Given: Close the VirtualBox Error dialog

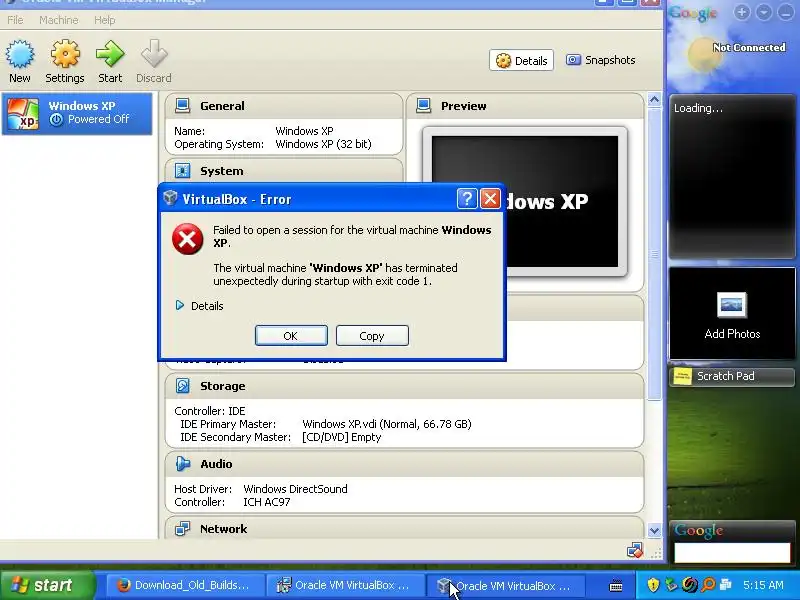Looking at the screenshot, I should coord(490,198).
